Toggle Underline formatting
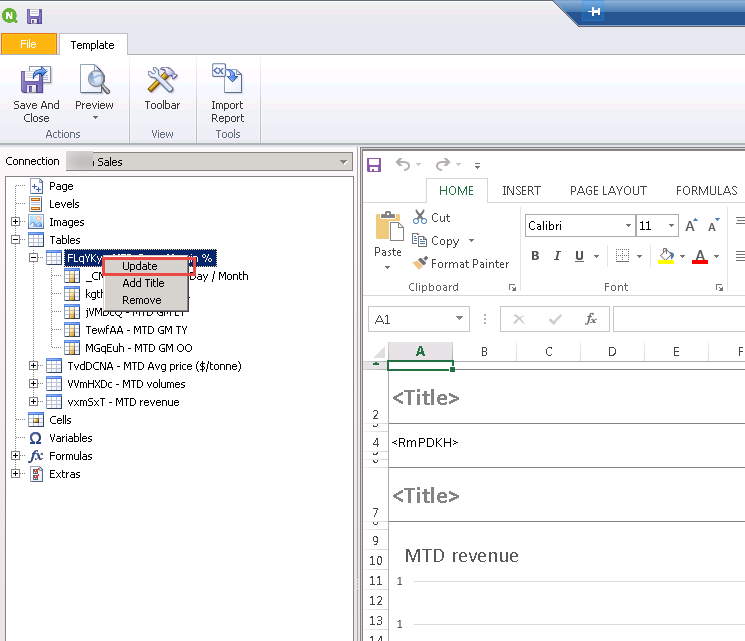 point(579,256)
